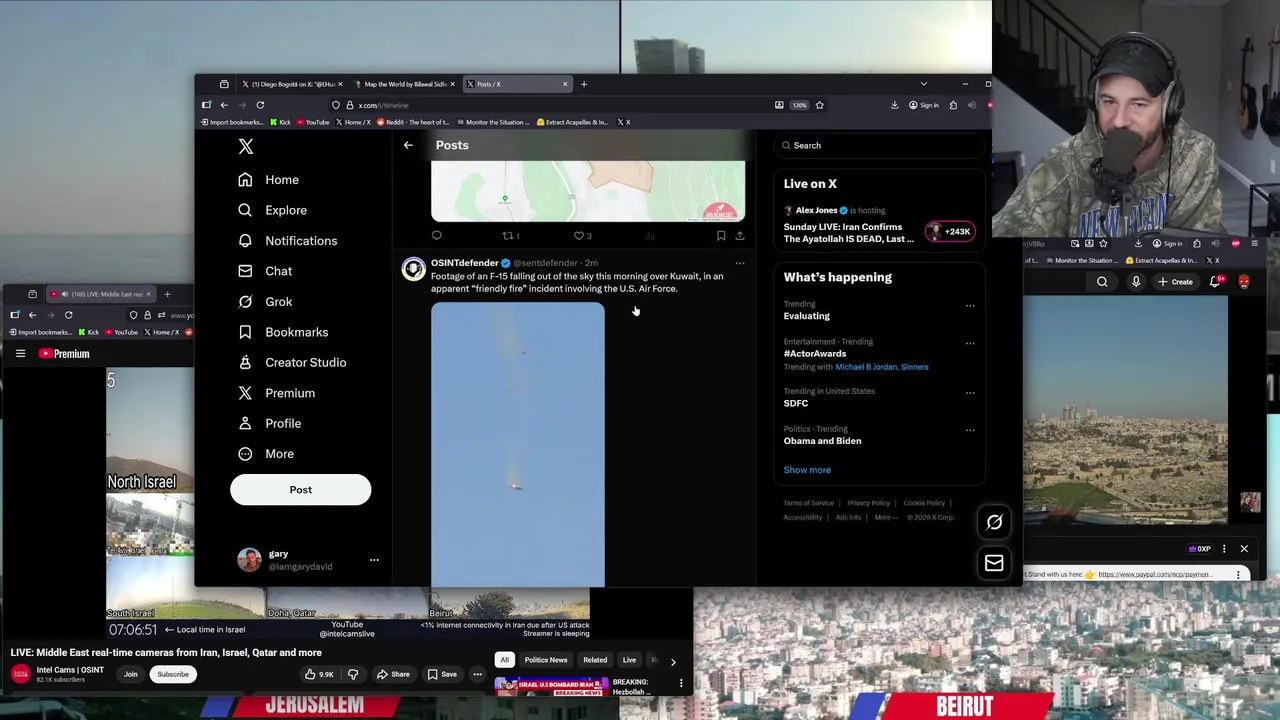Open Notifications in X sidebar

[x=287, y=241]
